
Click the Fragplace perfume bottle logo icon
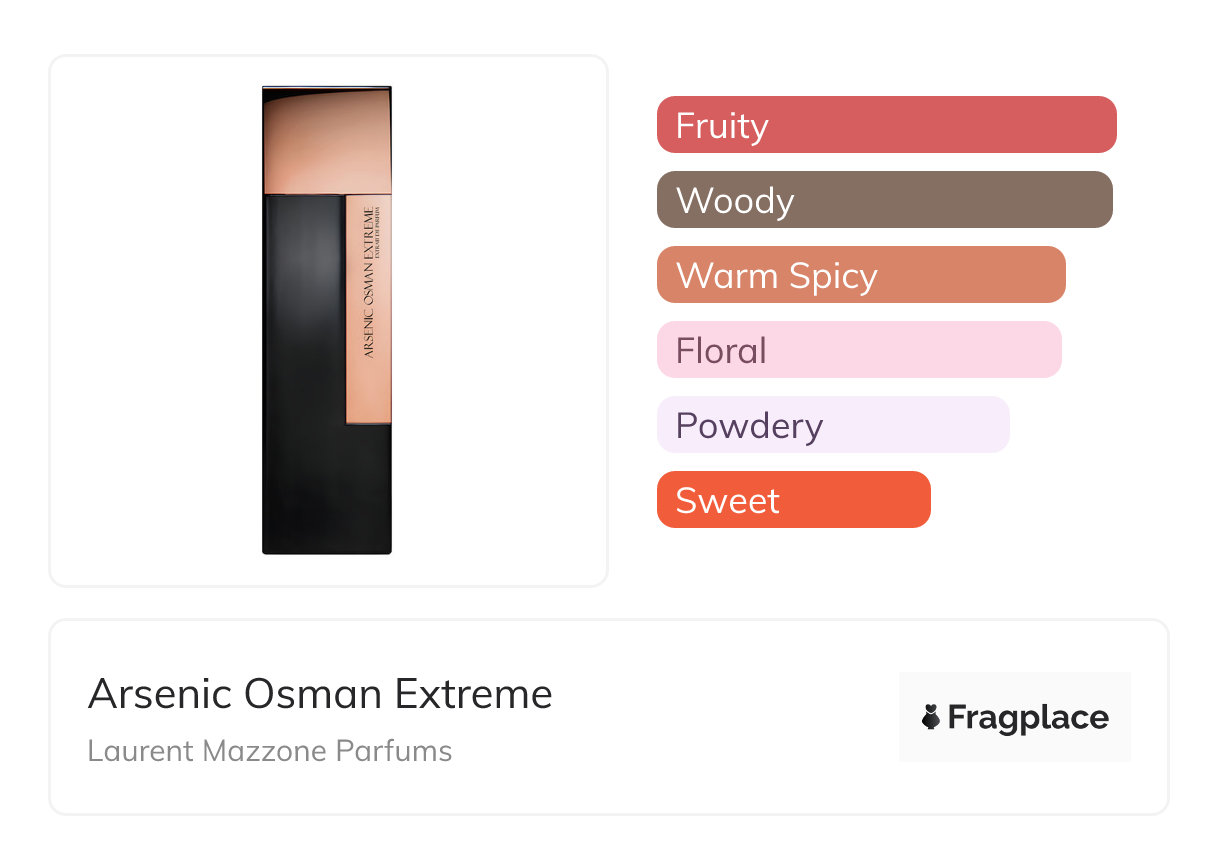click(x=931, y=717)
